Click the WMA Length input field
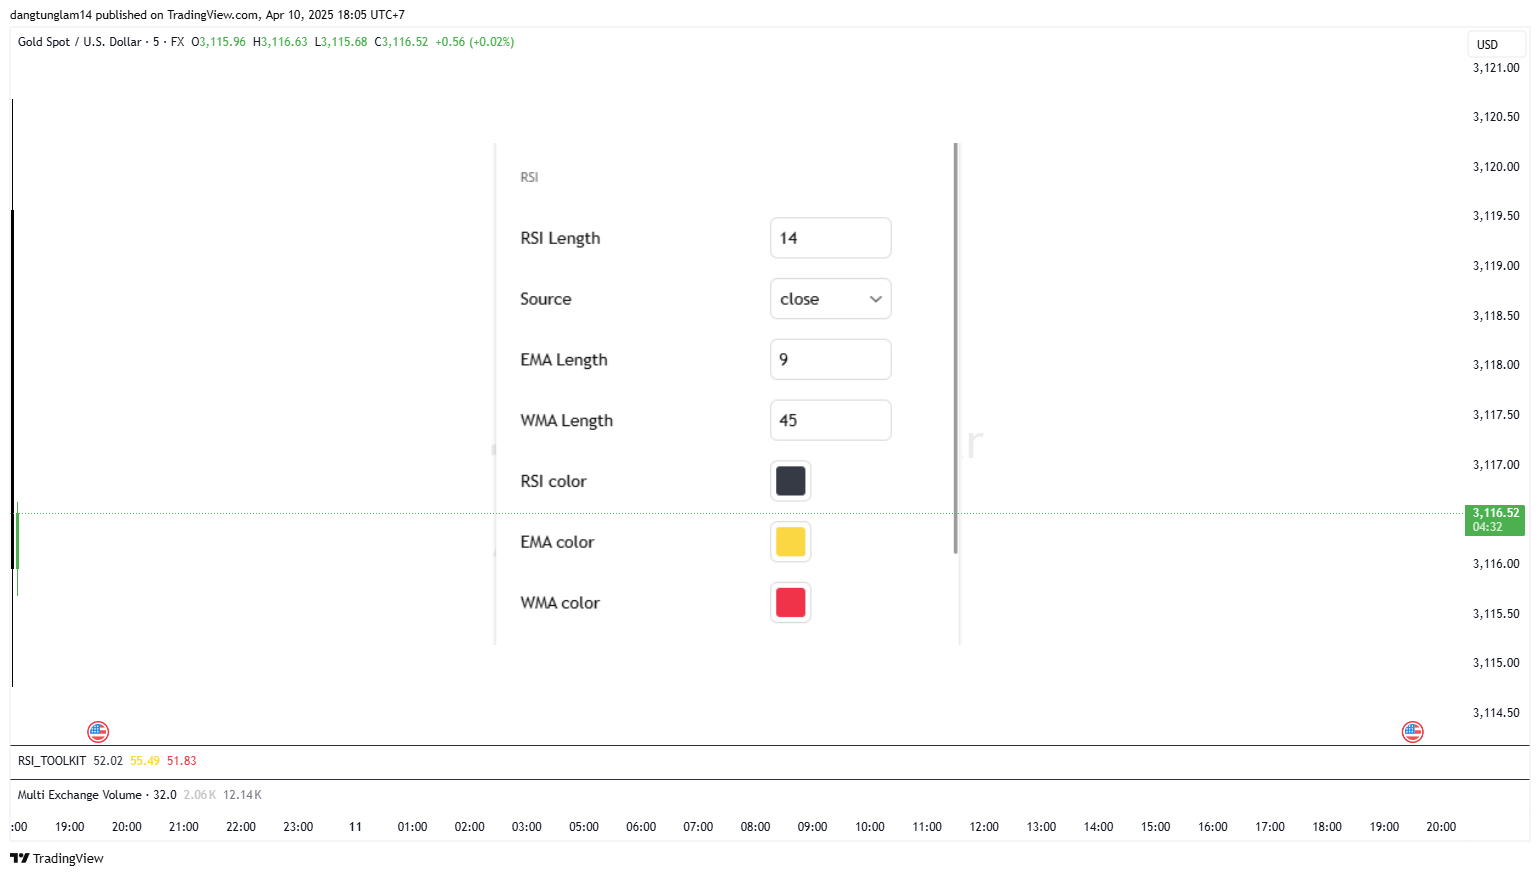The image size is (1540, 876). pos(830,420)
